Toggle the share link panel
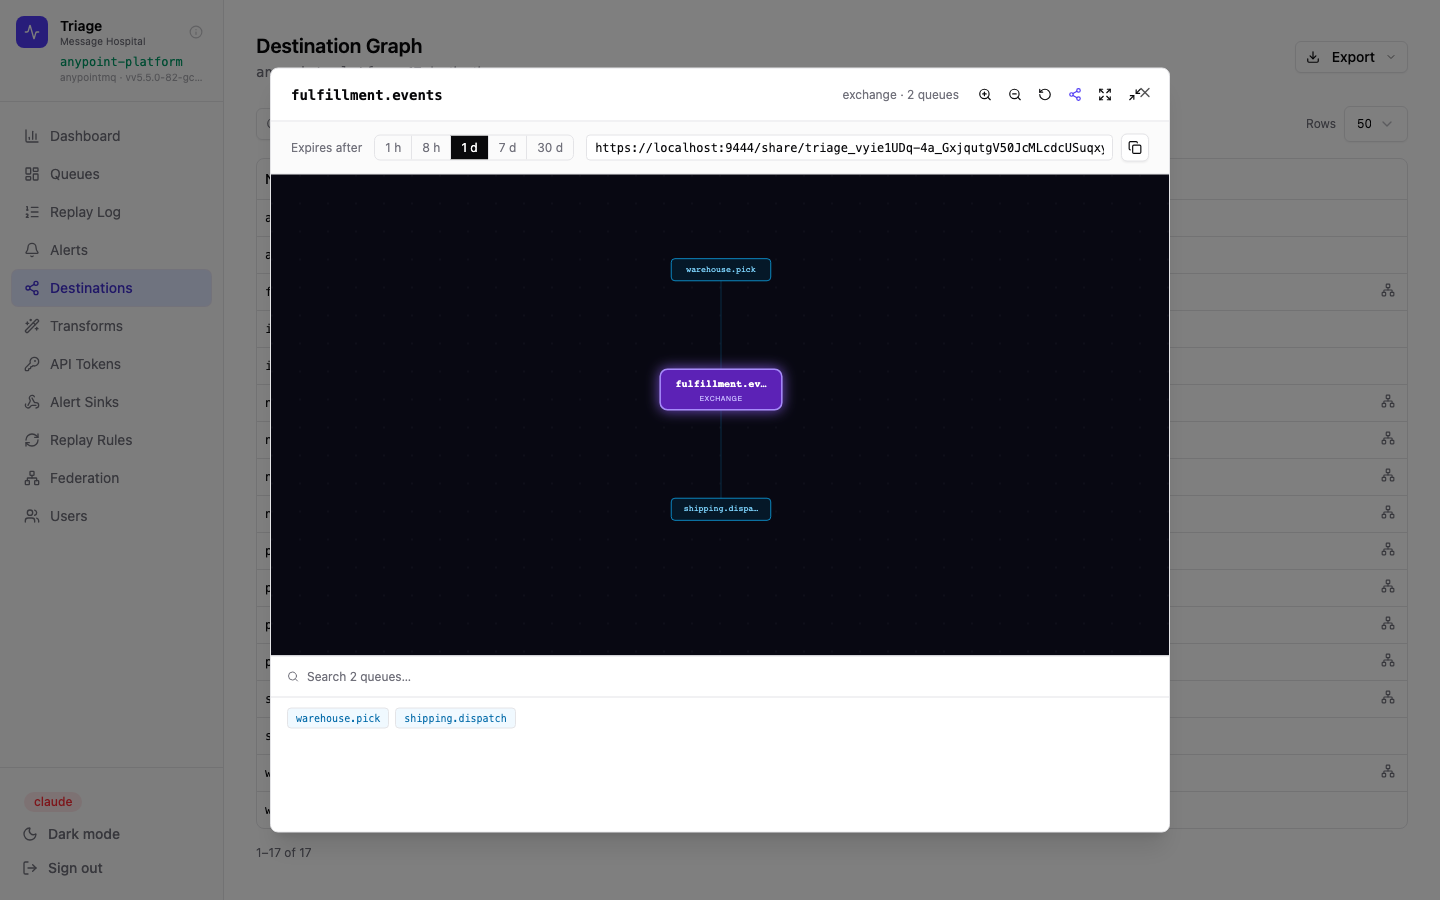 click(1075, 95)
